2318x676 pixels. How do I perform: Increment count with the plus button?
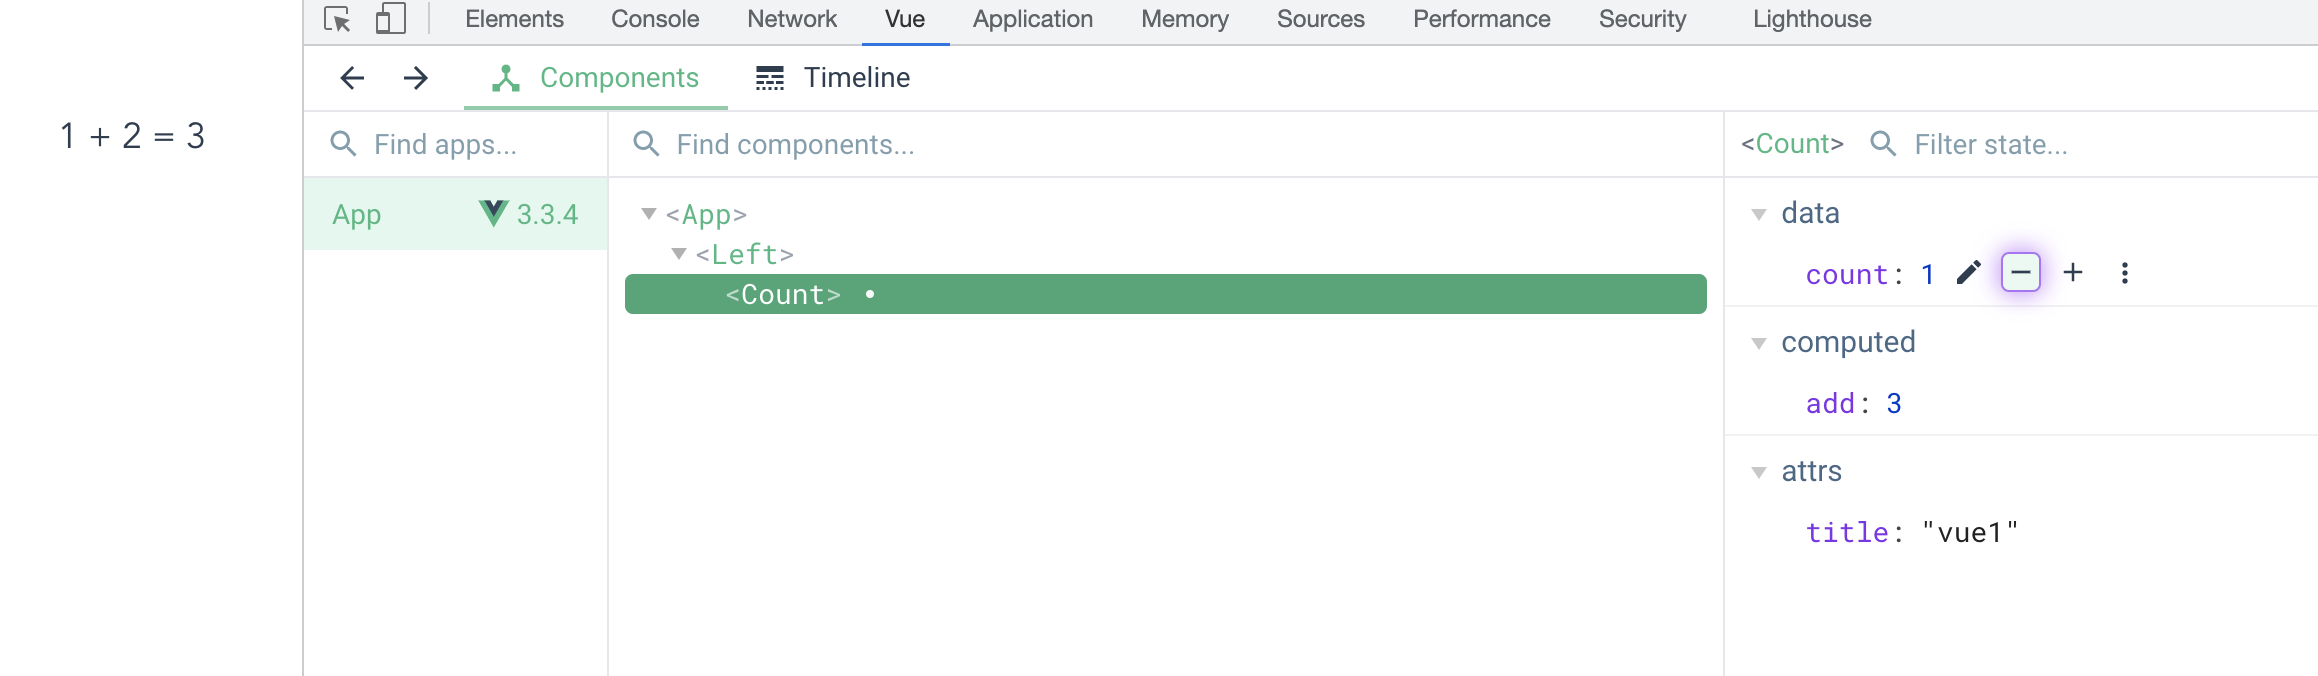click(x=2073, y=272)
